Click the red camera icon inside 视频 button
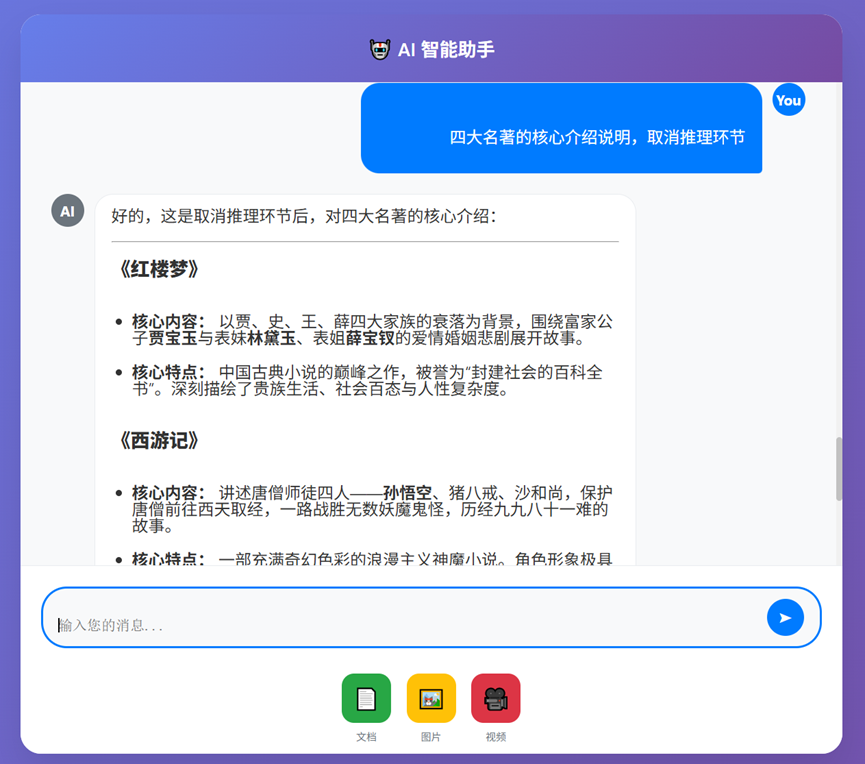The image size is (865, 764). 496,698
